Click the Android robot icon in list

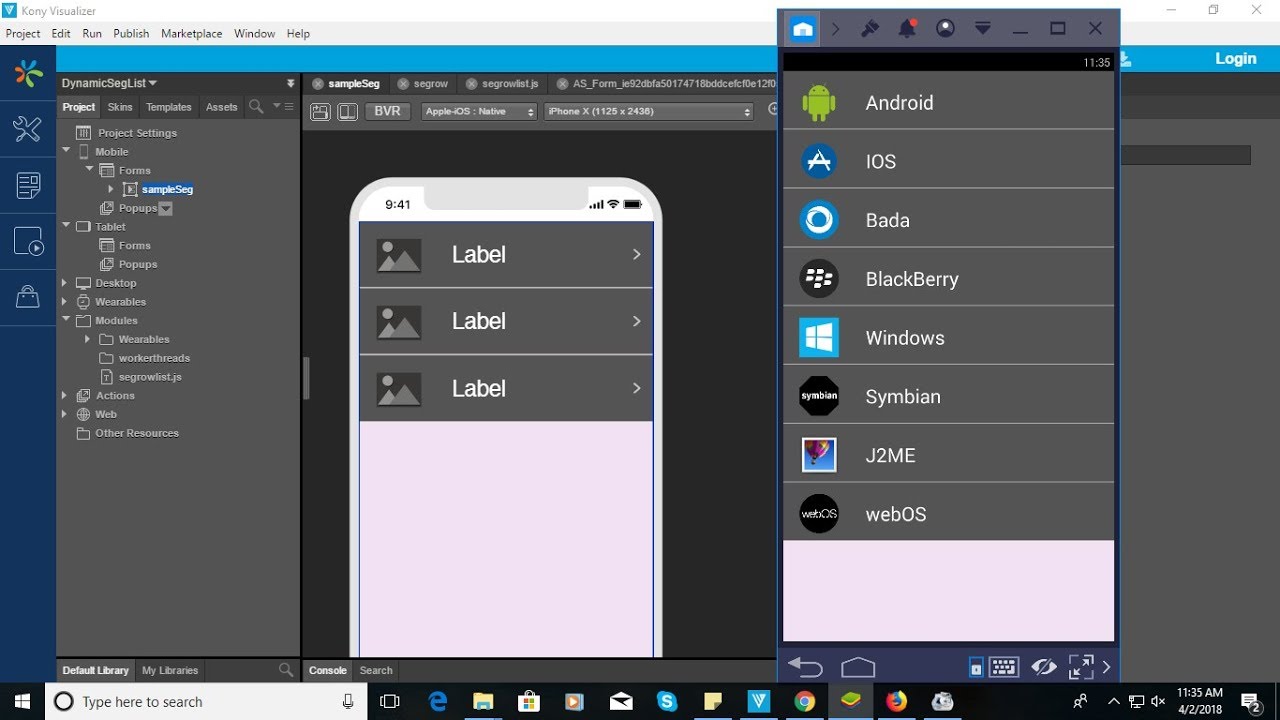coord(819,103)
